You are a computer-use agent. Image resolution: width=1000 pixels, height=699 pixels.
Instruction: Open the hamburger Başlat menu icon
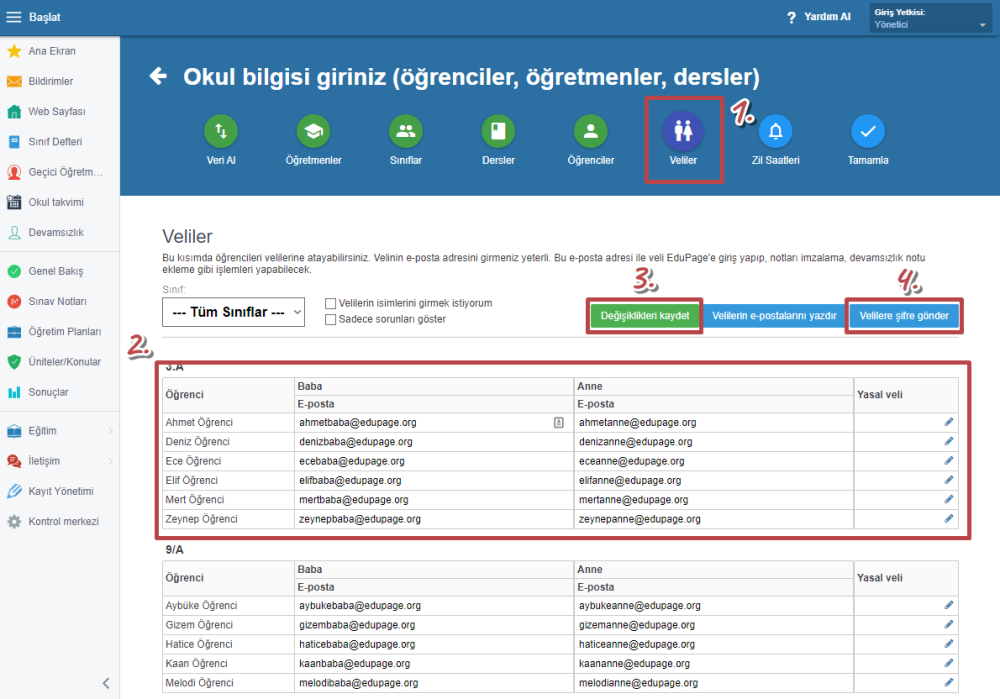(x=13, y=17)
